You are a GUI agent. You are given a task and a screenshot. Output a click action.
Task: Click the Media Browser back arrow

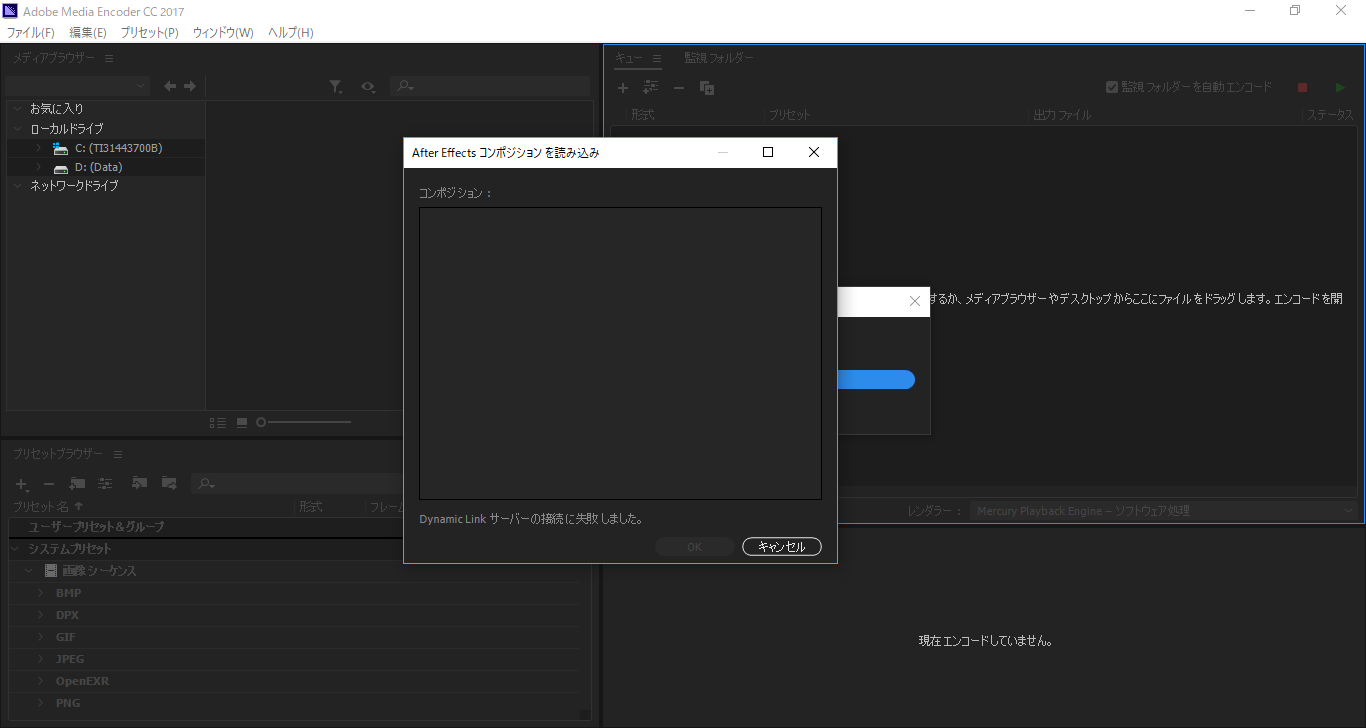[x=170, y=87]
